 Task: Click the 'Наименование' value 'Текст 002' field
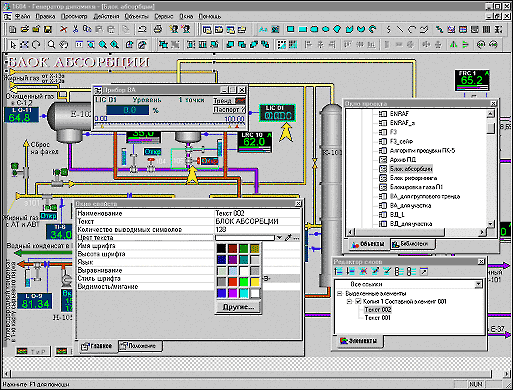click(257, 213)
